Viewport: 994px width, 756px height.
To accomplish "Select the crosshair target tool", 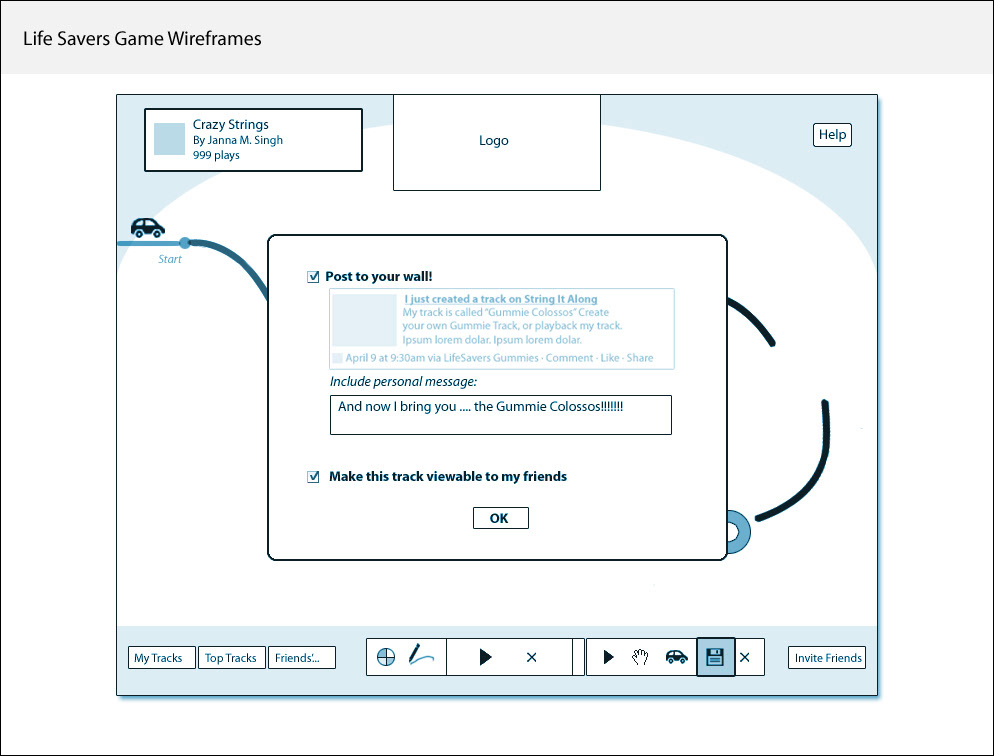I will click(386, 657).
